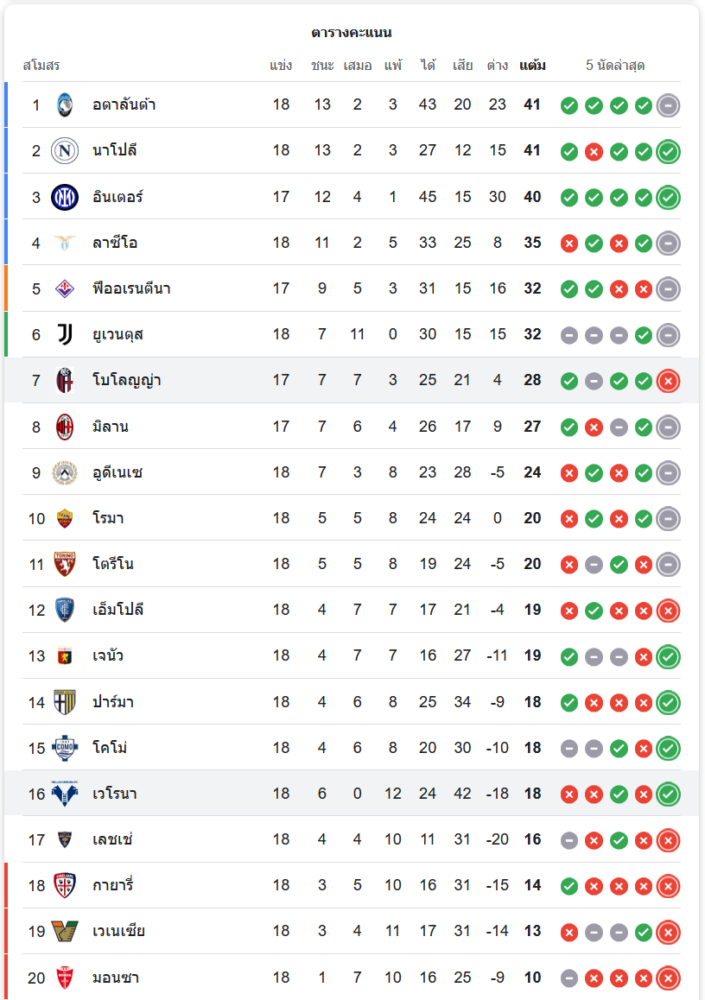Click the Roma club crest icon
The image size is (705, 1000).
pyautogui.click(x=65, y=518)
